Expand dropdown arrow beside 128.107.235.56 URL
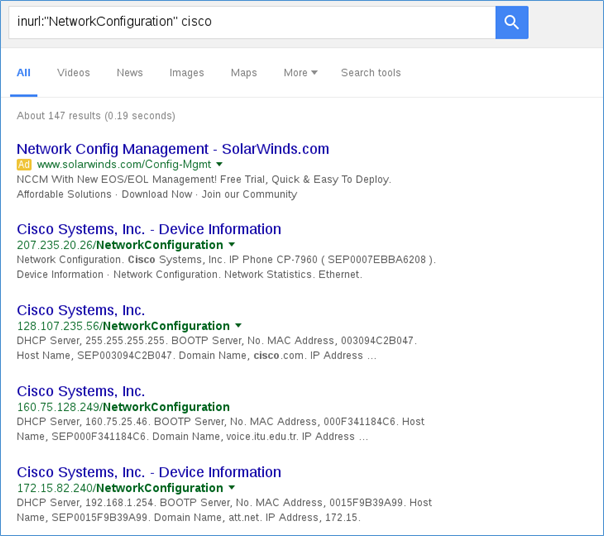The image size is (604, 536). pyautogui.click(x=239, y=326)
